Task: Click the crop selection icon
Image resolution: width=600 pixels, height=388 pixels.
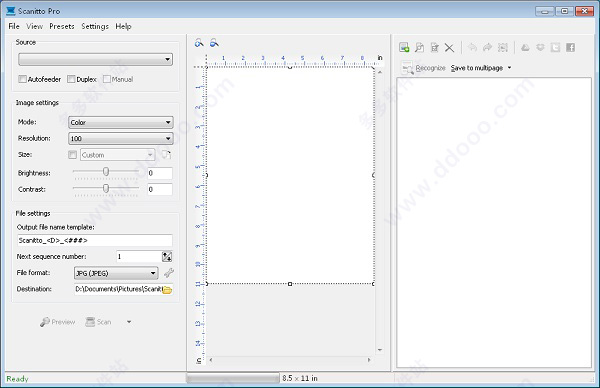Action: 502,47
